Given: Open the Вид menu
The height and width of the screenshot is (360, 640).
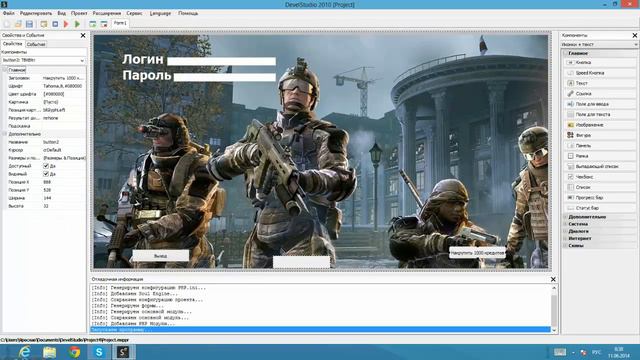Looking at the screenshot, I should coord(62,13).
